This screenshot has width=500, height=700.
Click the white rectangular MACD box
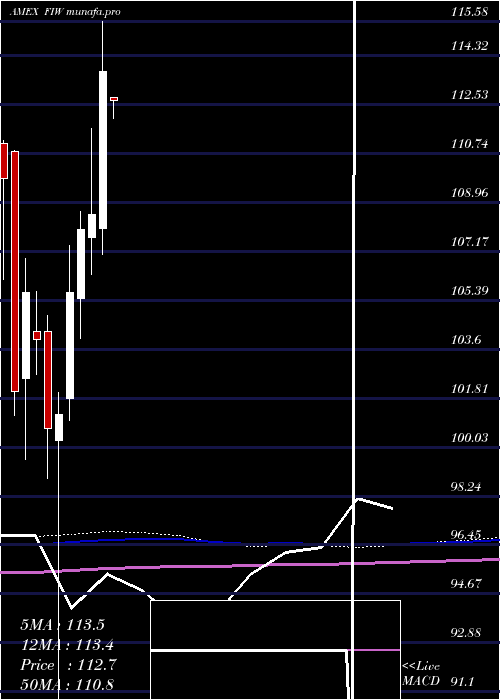pyautogui.click(x=275, y=650)
